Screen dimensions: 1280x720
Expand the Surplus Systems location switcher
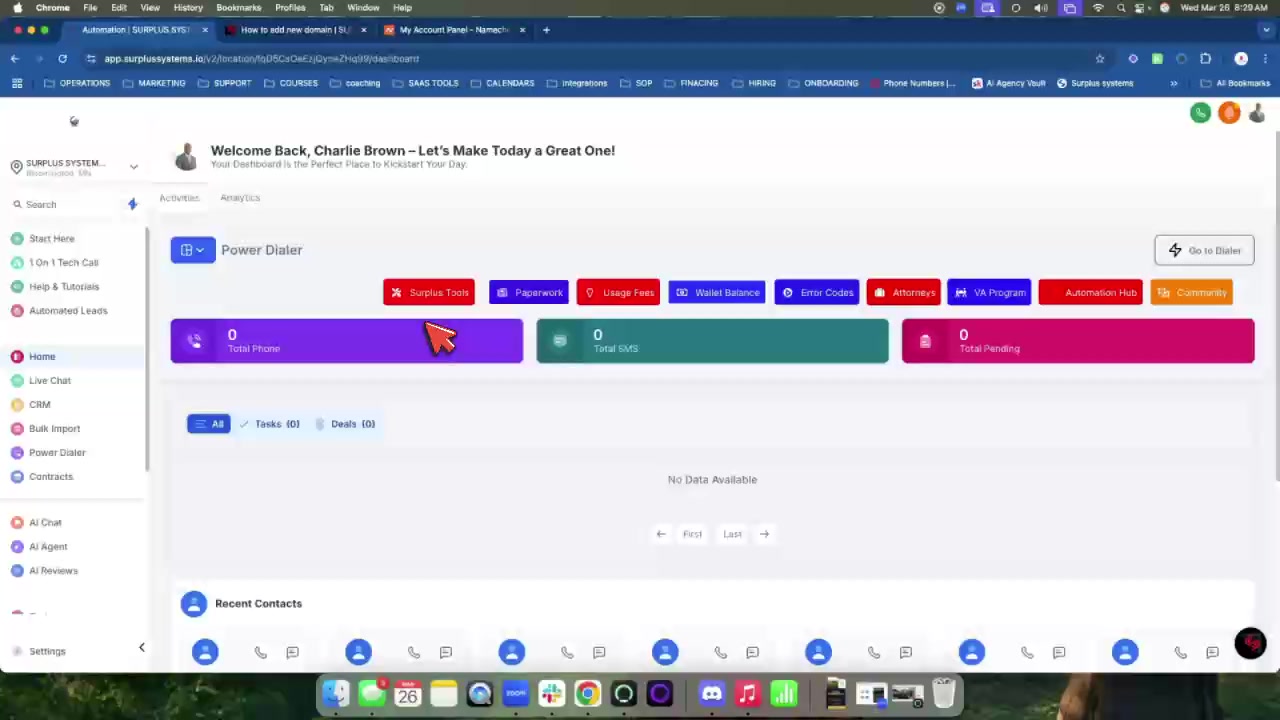point(133,167)
